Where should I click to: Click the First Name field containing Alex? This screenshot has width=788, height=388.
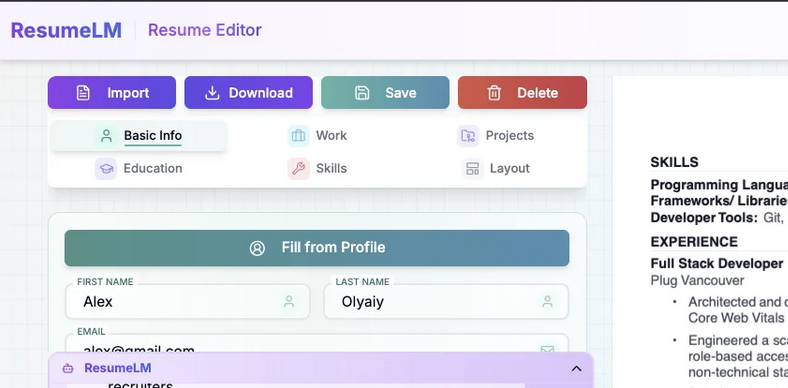[x=187, y=302]
